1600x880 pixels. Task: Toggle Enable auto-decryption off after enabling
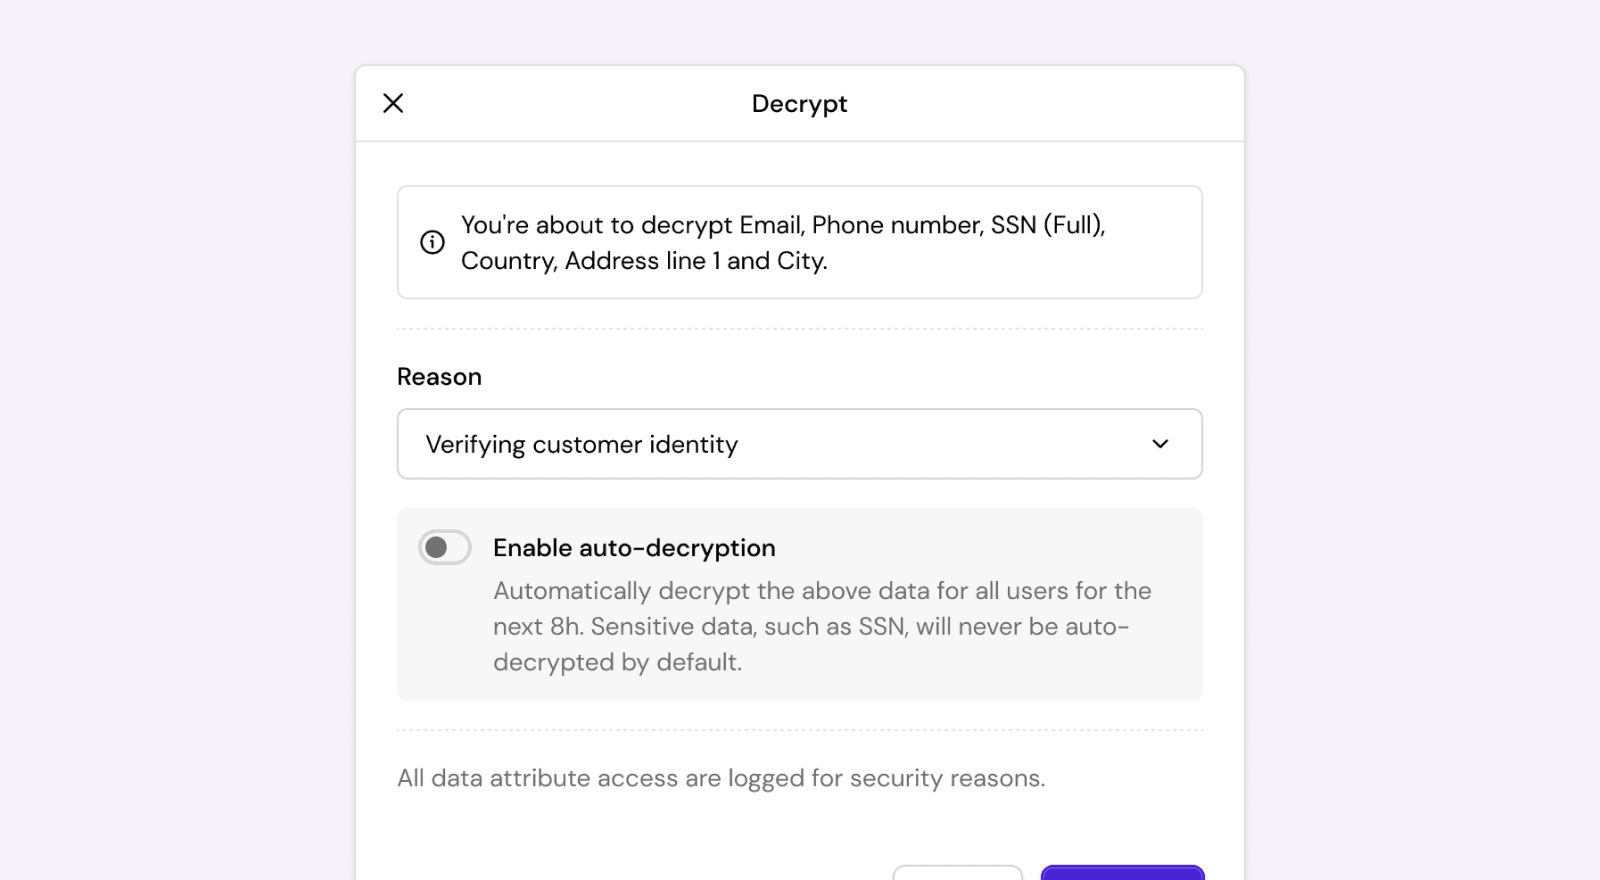444,547
